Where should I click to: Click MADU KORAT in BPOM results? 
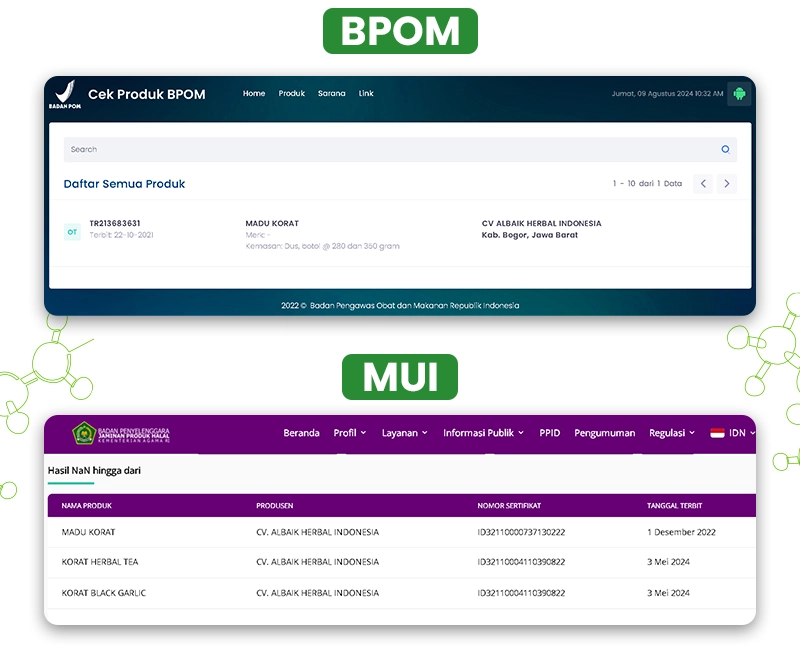[272, 223]
